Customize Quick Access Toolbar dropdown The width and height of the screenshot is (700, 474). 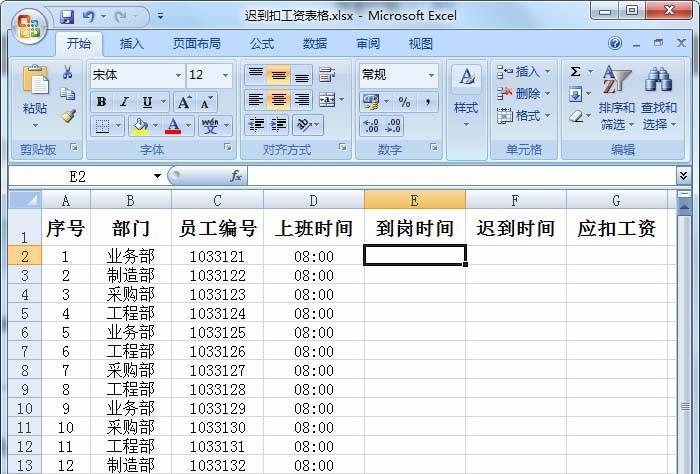point(160,17)
